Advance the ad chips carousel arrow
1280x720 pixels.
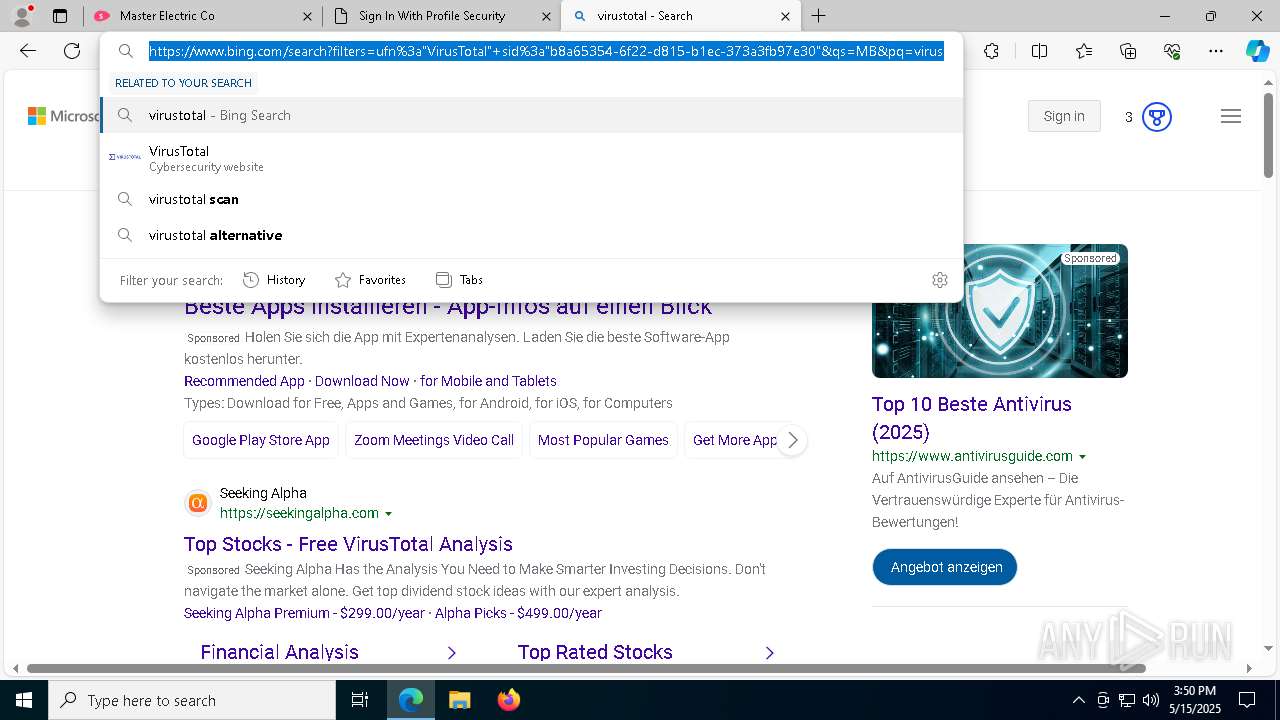pos(792,440)
